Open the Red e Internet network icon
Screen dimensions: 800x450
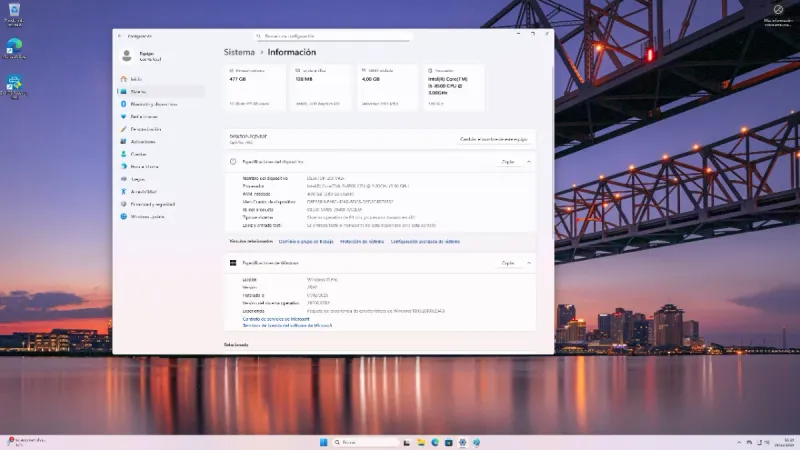click(x=123, y=116)
